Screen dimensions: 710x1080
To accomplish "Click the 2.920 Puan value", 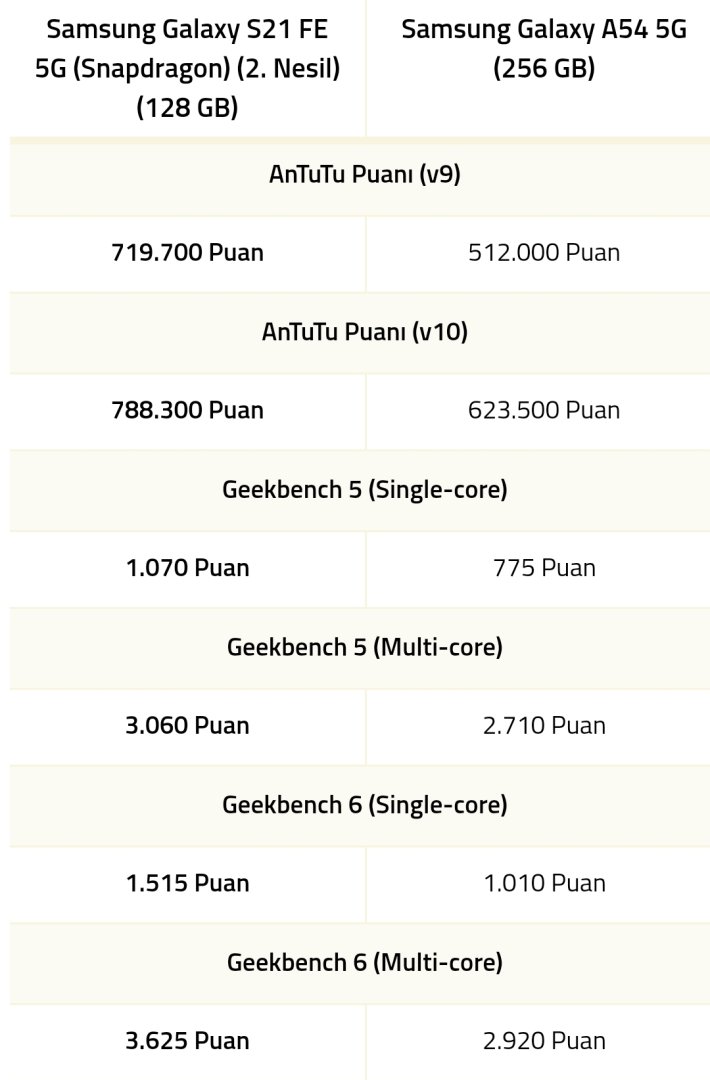I will pyautogui.click(x=544, y=1041).
